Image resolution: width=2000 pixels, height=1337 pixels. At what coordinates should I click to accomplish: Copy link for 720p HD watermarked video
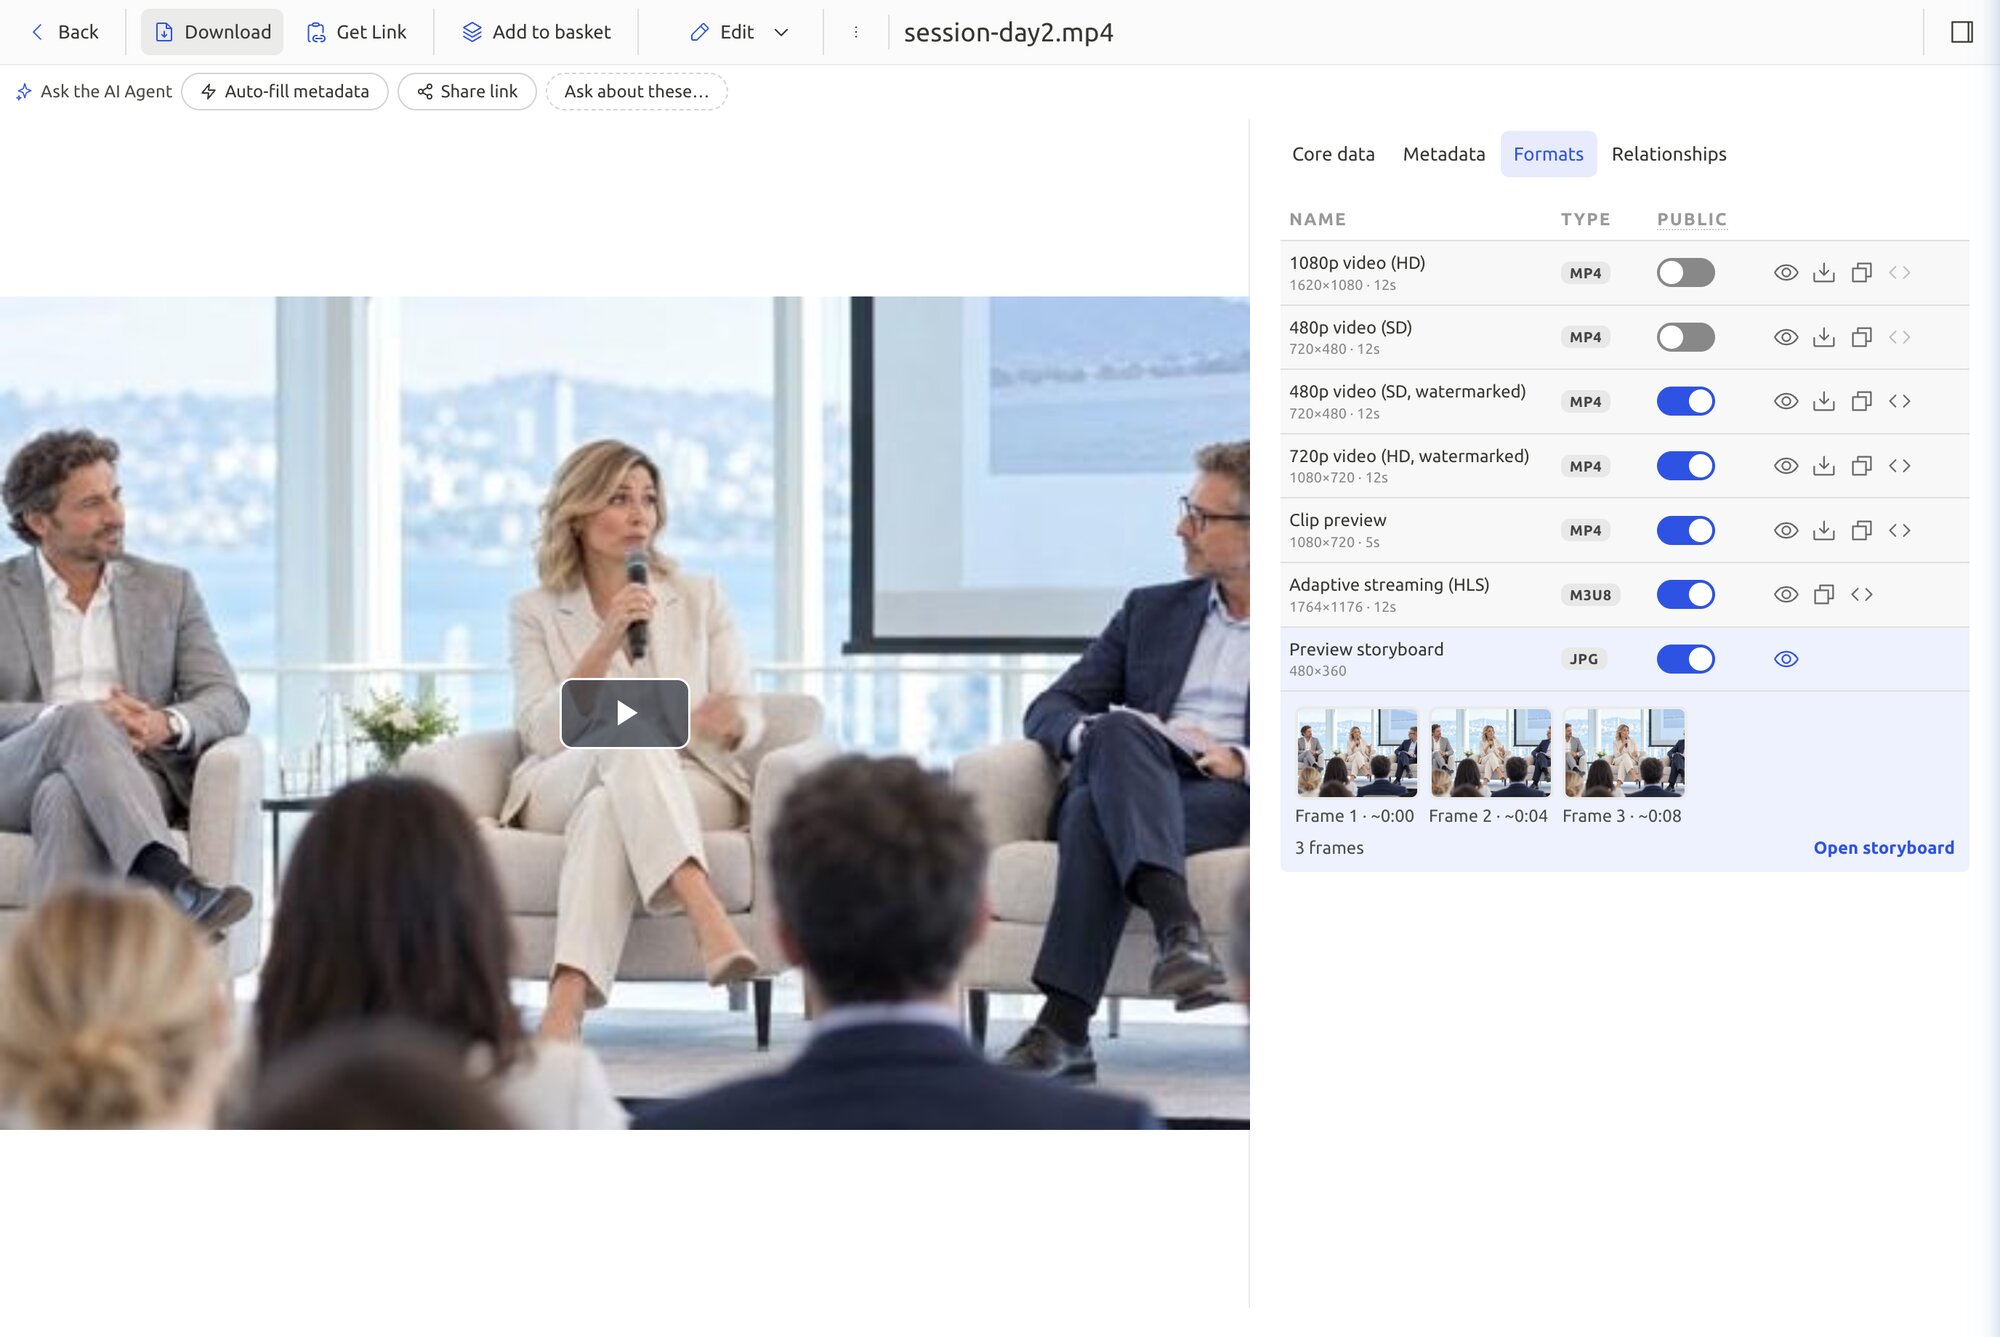tap(1862, 466)
